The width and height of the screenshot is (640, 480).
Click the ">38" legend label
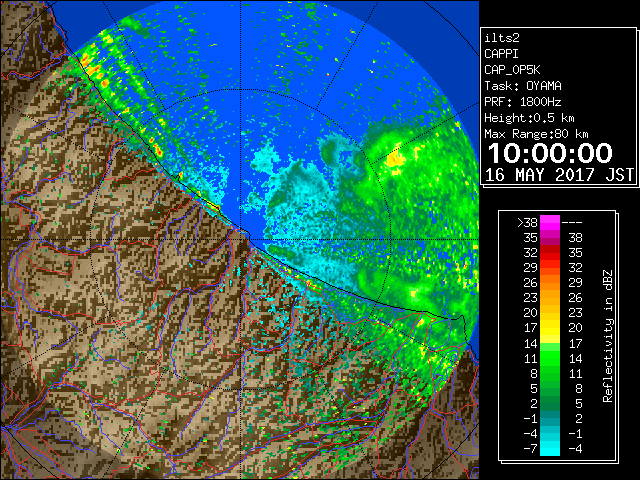(527, 223)
